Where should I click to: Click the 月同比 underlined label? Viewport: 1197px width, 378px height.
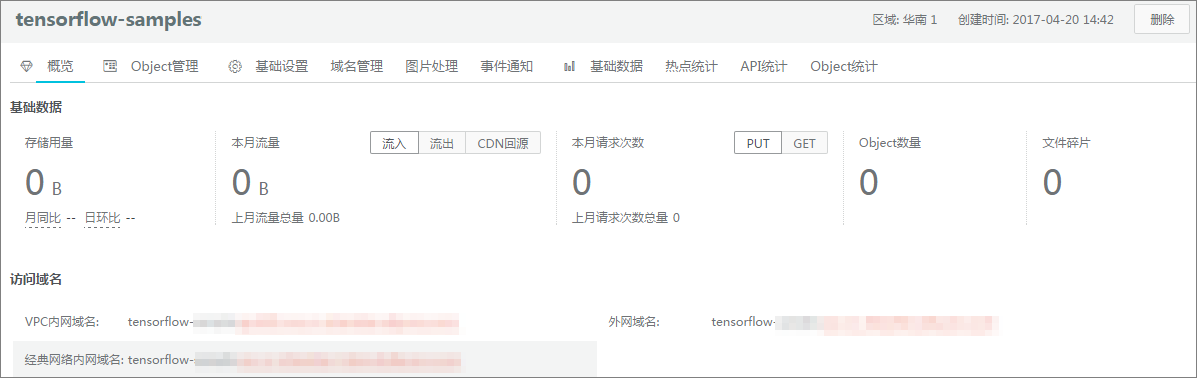point(43,218)
